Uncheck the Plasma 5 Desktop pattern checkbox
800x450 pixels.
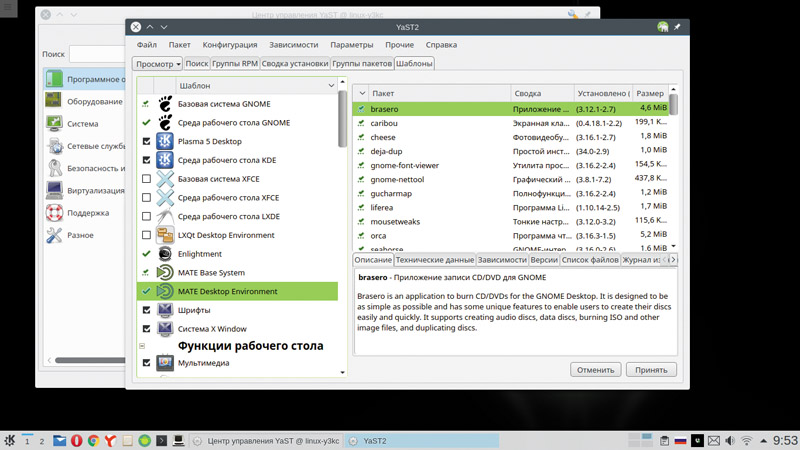tap(146, 141)
